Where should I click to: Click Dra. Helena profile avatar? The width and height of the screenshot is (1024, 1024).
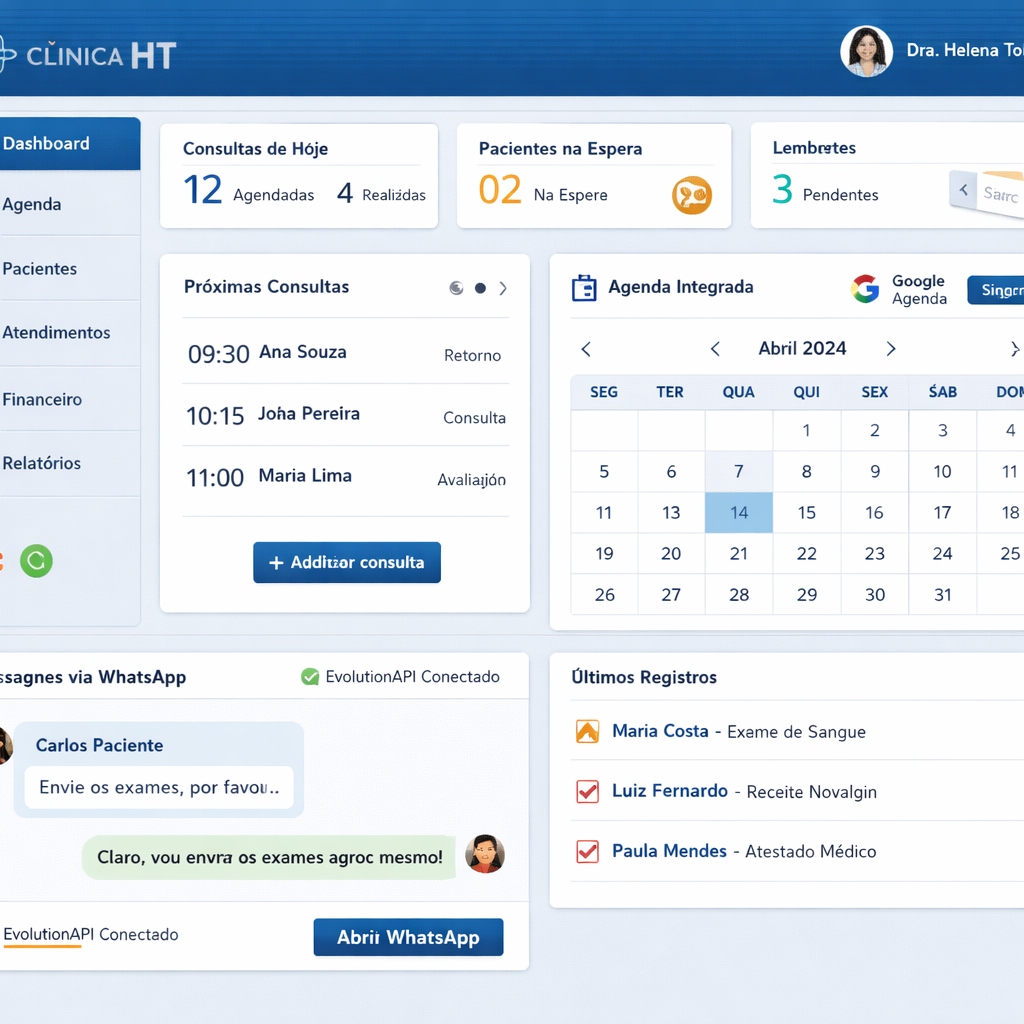click(866, 51)
